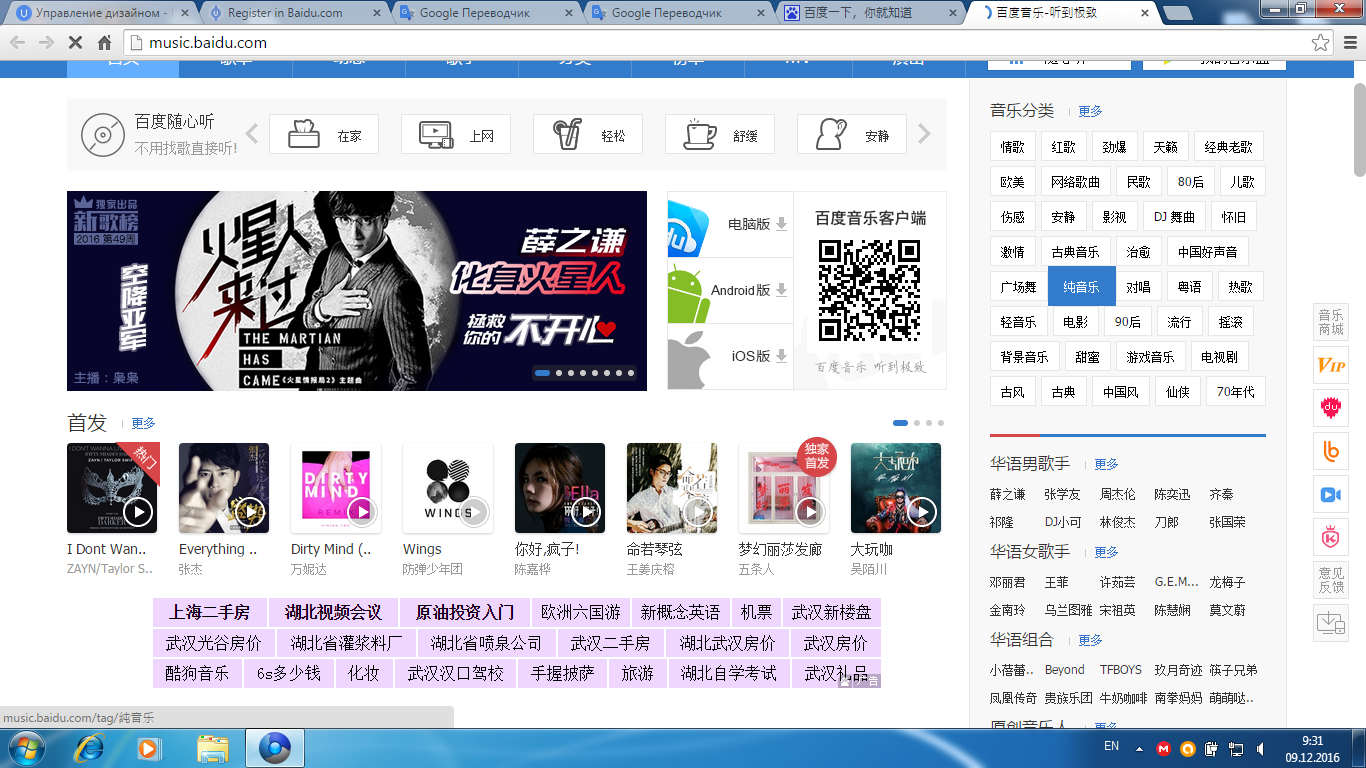Click the QR code image
The width and height of the screenshot is (1366, 768).
click(x=869, y=291)
